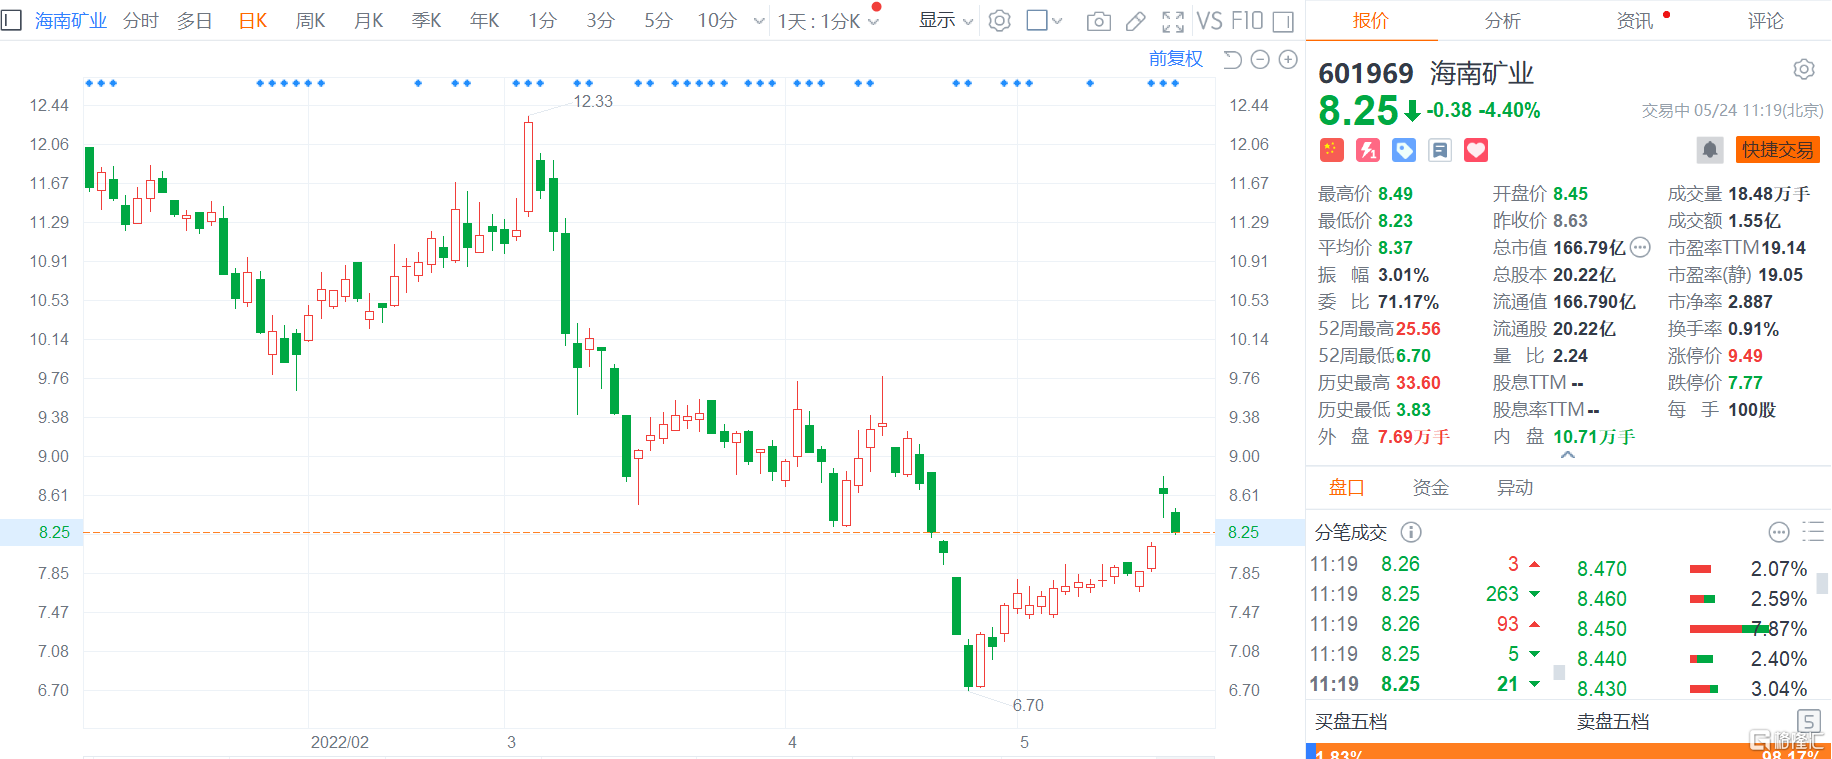Zoom out the K-line chart
Screen dimensions: 1832x759
pos(1260,60)
